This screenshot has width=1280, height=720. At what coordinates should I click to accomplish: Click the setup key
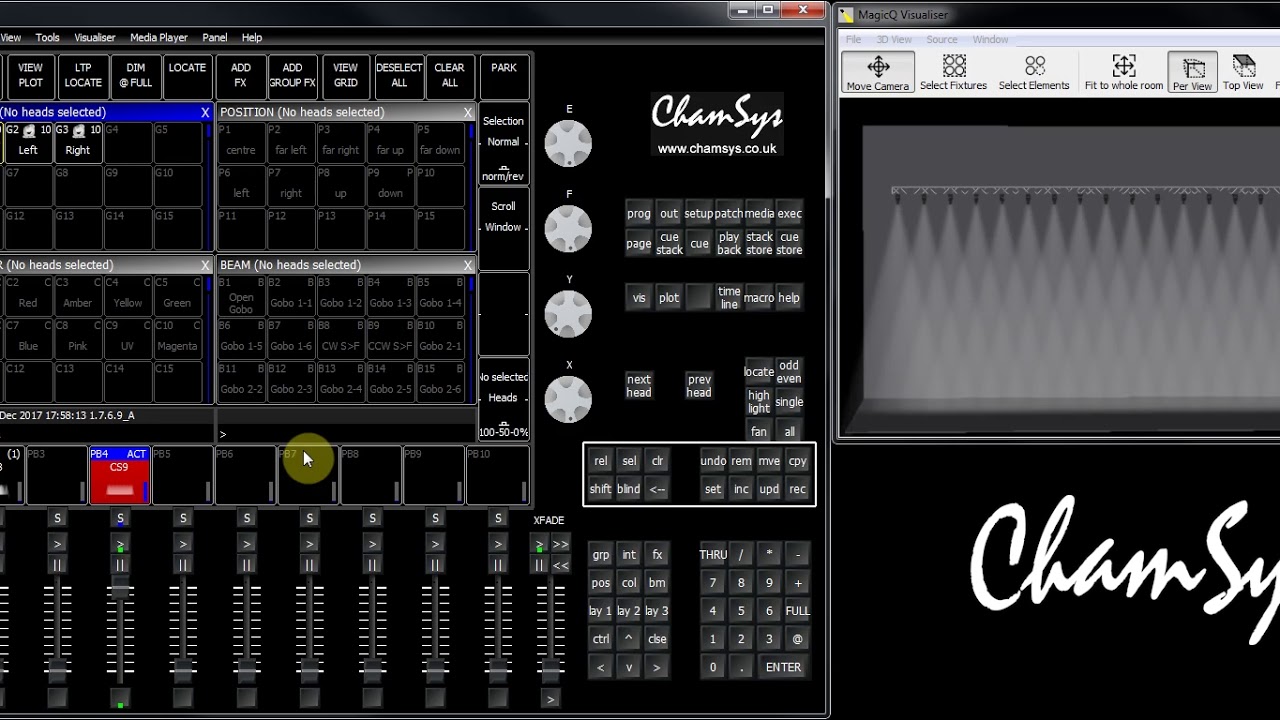pyautogui.click(x=699, y=213)
